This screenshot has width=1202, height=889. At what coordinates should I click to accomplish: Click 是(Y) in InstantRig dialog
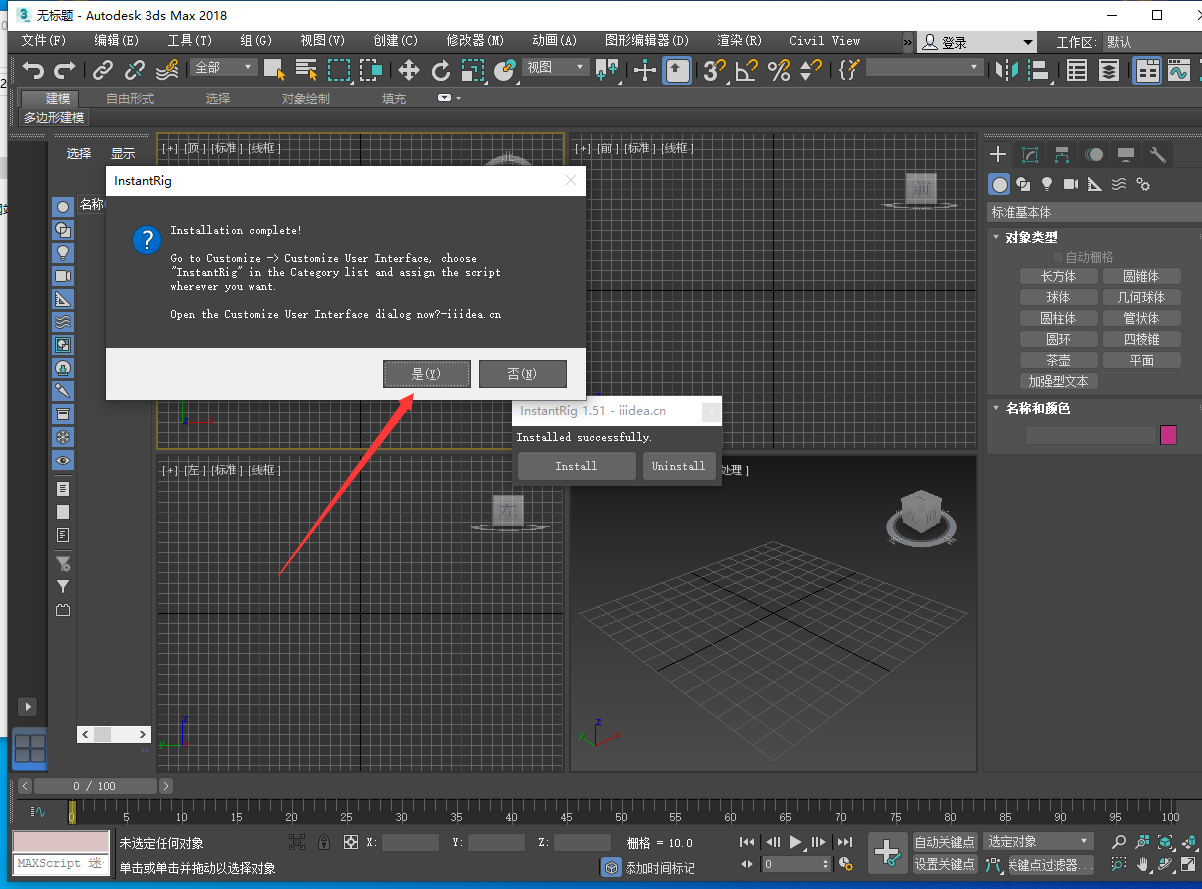[x=426, y=374]
